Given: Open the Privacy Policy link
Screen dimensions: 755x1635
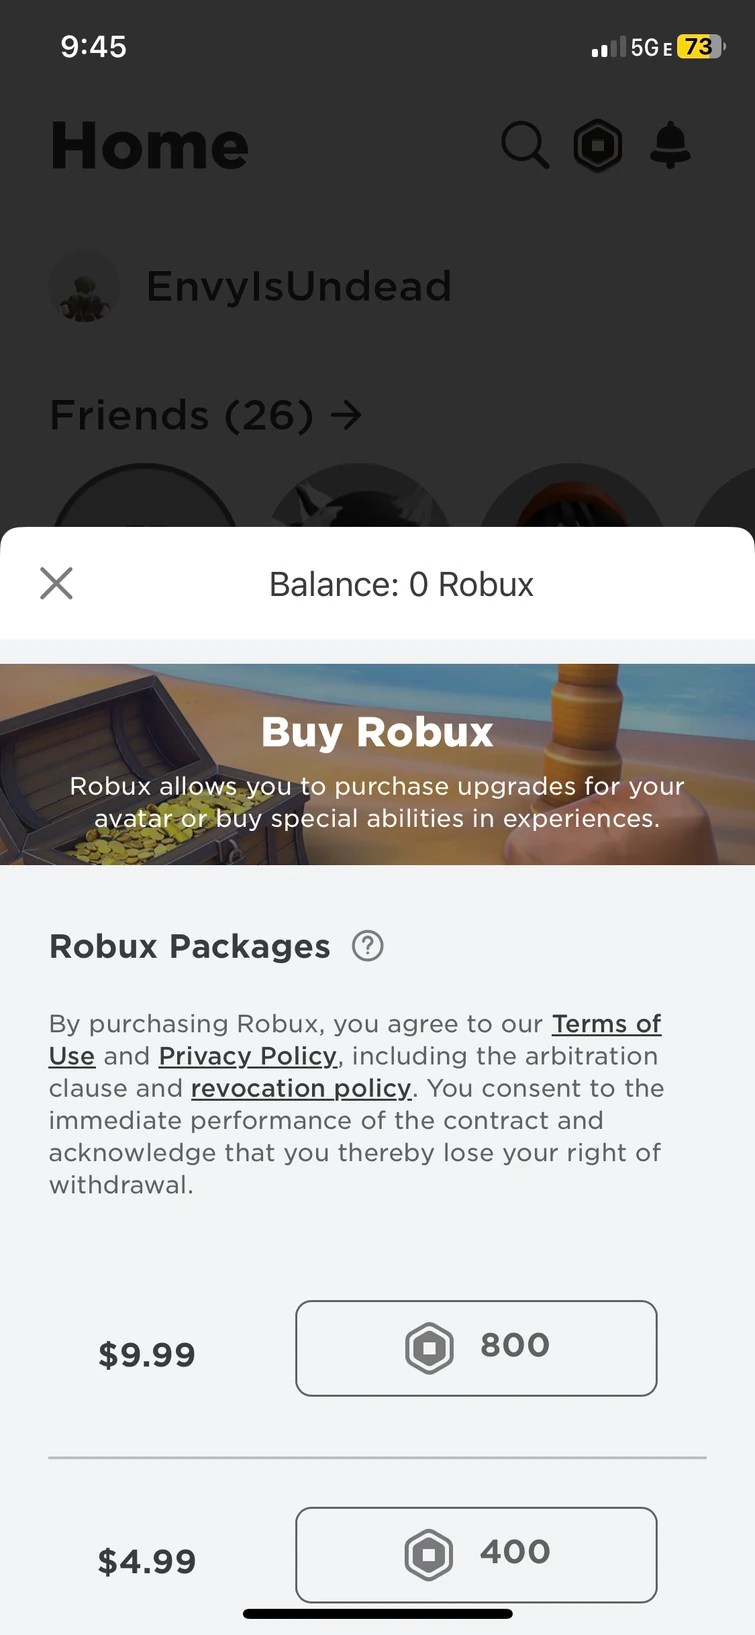Looking at the screenshot, I should click(247, 1056).
